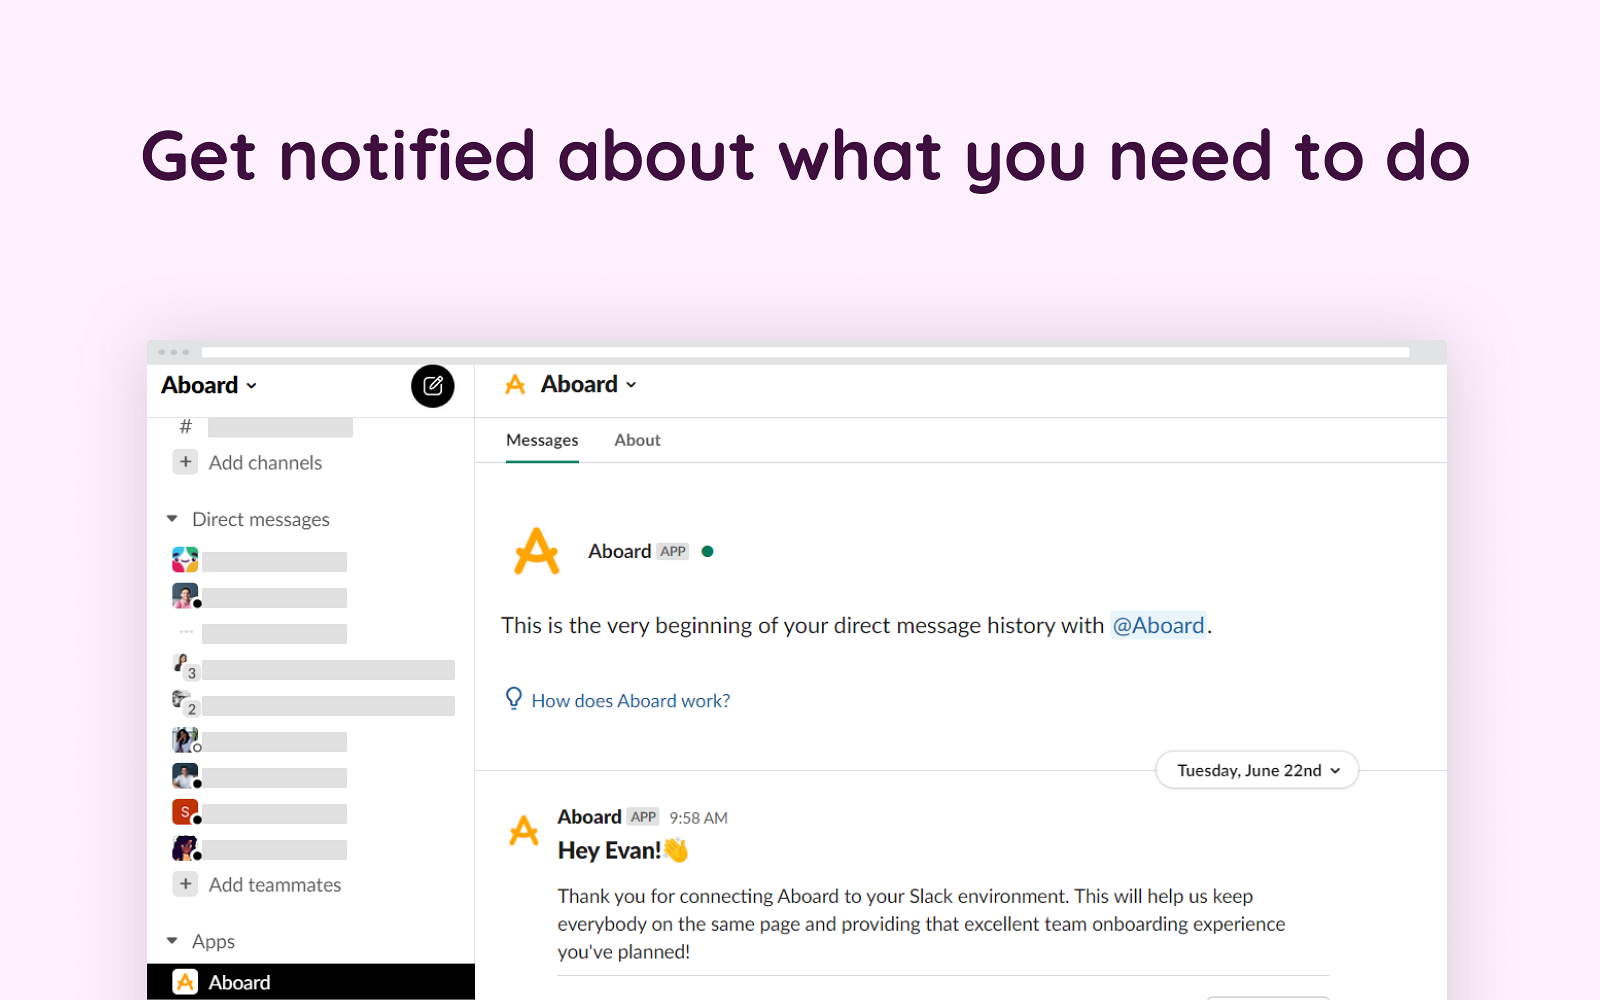This screenshot has height=1000, width=1600.
Task: Open the group DM with 3 members
Action: (x=186, y=666)
